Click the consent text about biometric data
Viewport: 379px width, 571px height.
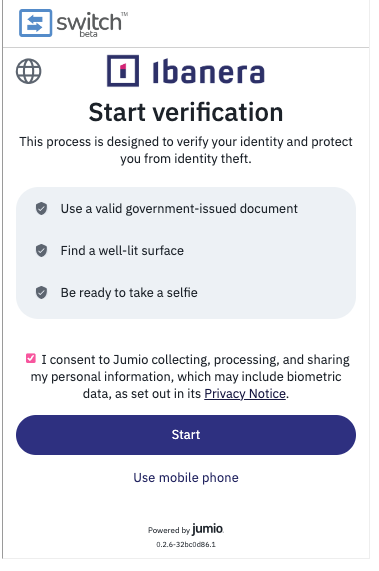click(190, 377)
